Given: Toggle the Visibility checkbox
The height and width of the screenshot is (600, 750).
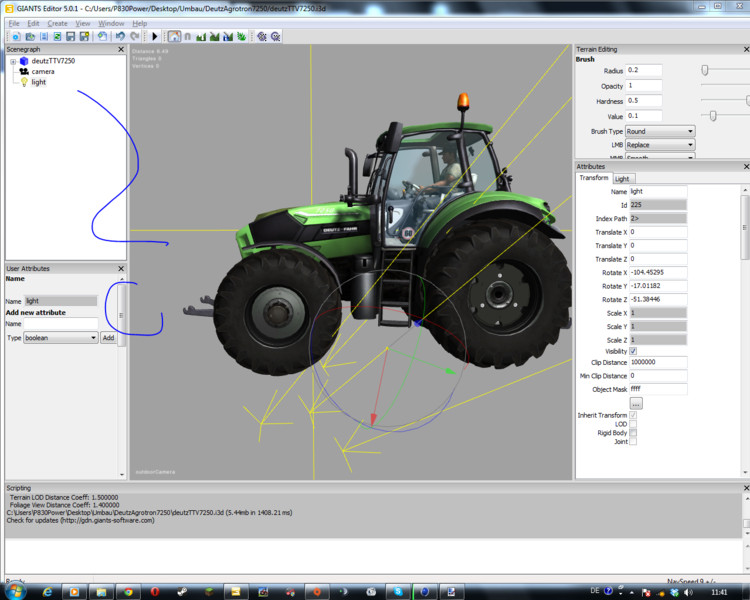Looking at the screenshot, I should pyautogui.click(x=633, y=351).
